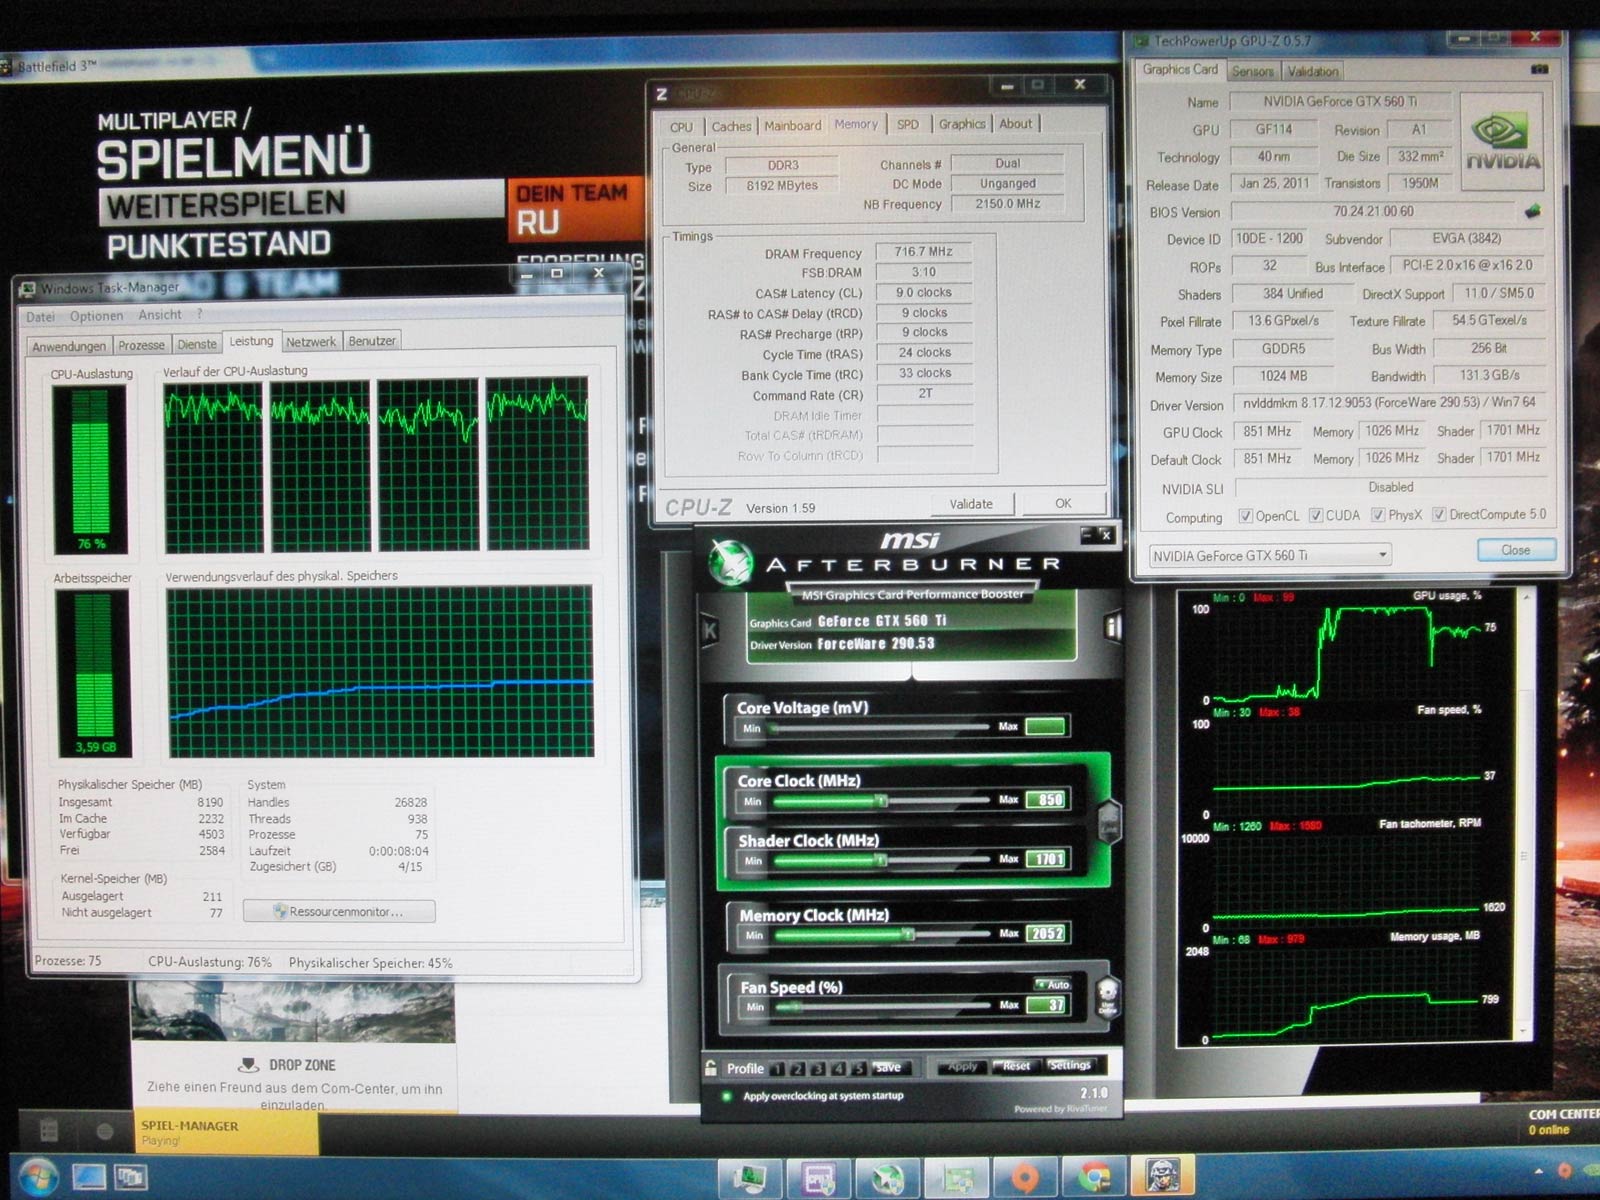This screenshot has width=1600, height=1200.
Task: Switch to Task Manager Netzwerk tab
Action: [x=311, y=342]
